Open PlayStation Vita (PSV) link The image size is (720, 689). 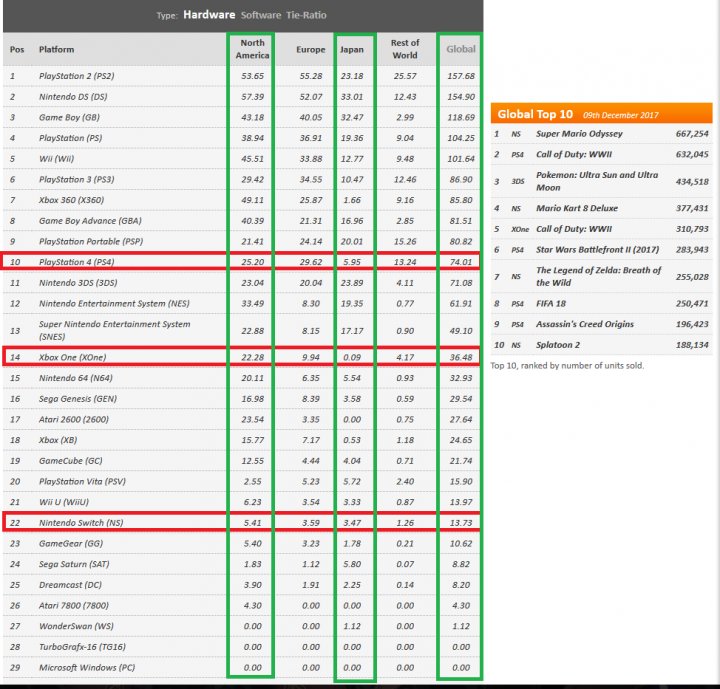(82, 481)
